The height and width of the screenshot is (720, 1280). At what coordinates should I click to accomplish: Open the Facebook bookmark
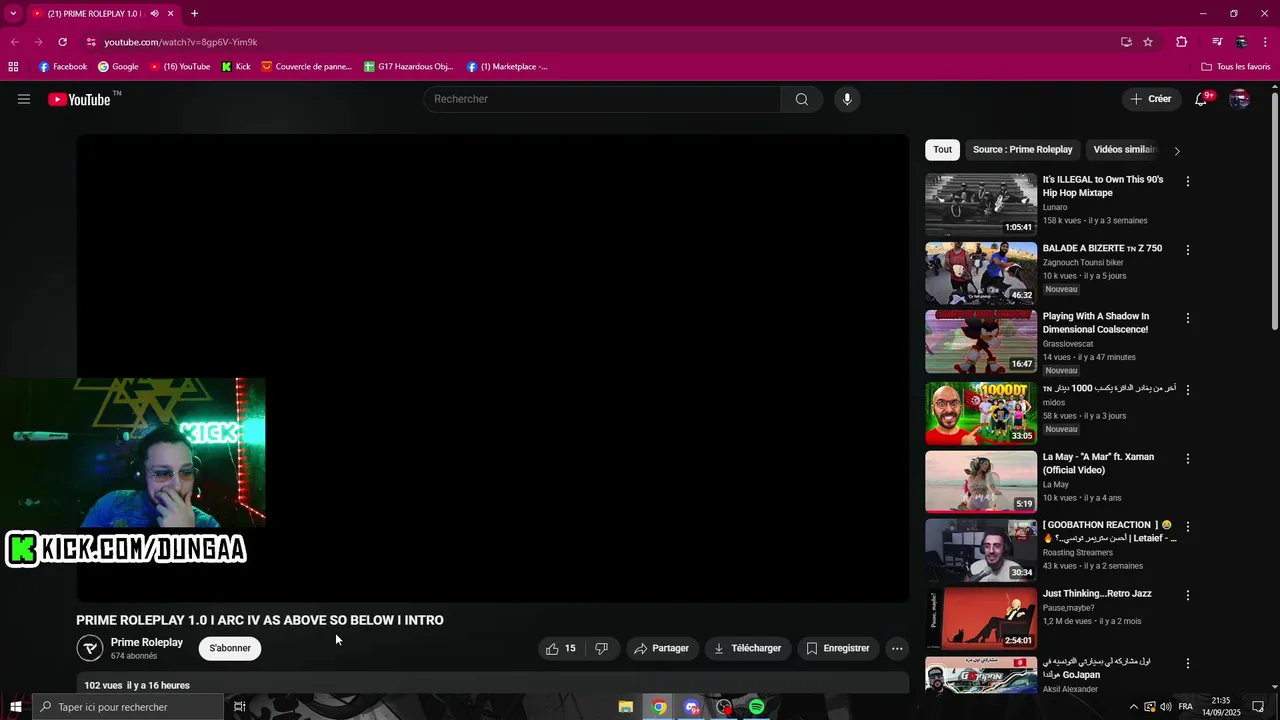click(63, 67)
